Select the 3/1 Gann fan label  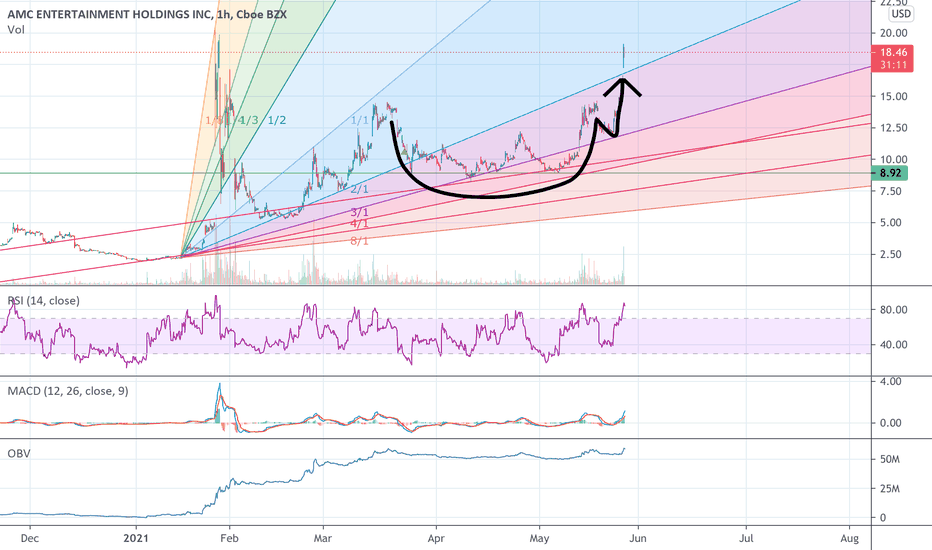[x=360, y=212]
